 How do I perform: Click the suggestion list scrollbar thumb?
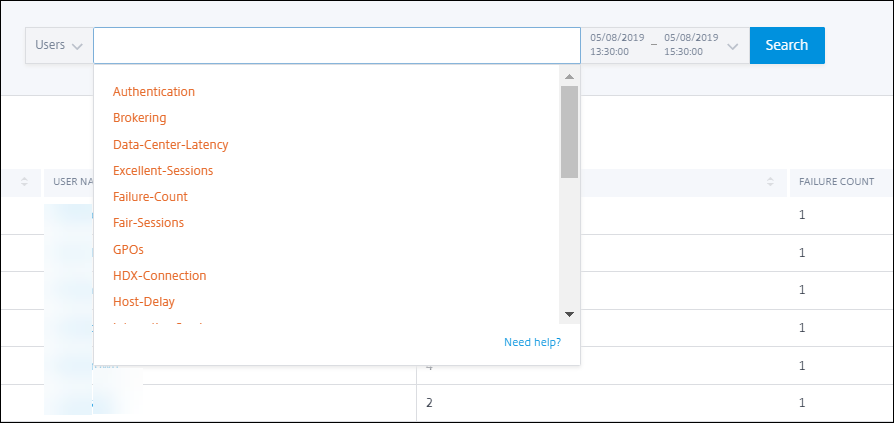tap(569, 132)
